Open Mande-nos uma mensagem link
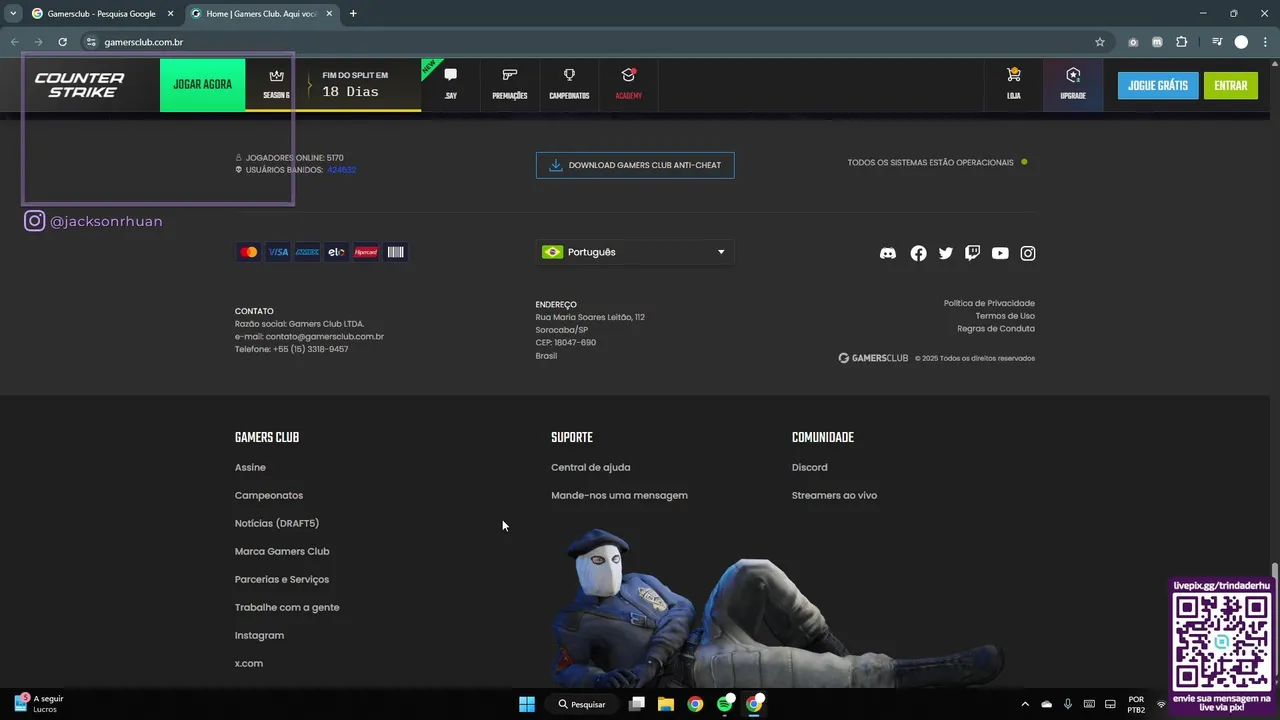This screenshot has width=1280, height=720. pyautogui.click(x=619, y=495)
